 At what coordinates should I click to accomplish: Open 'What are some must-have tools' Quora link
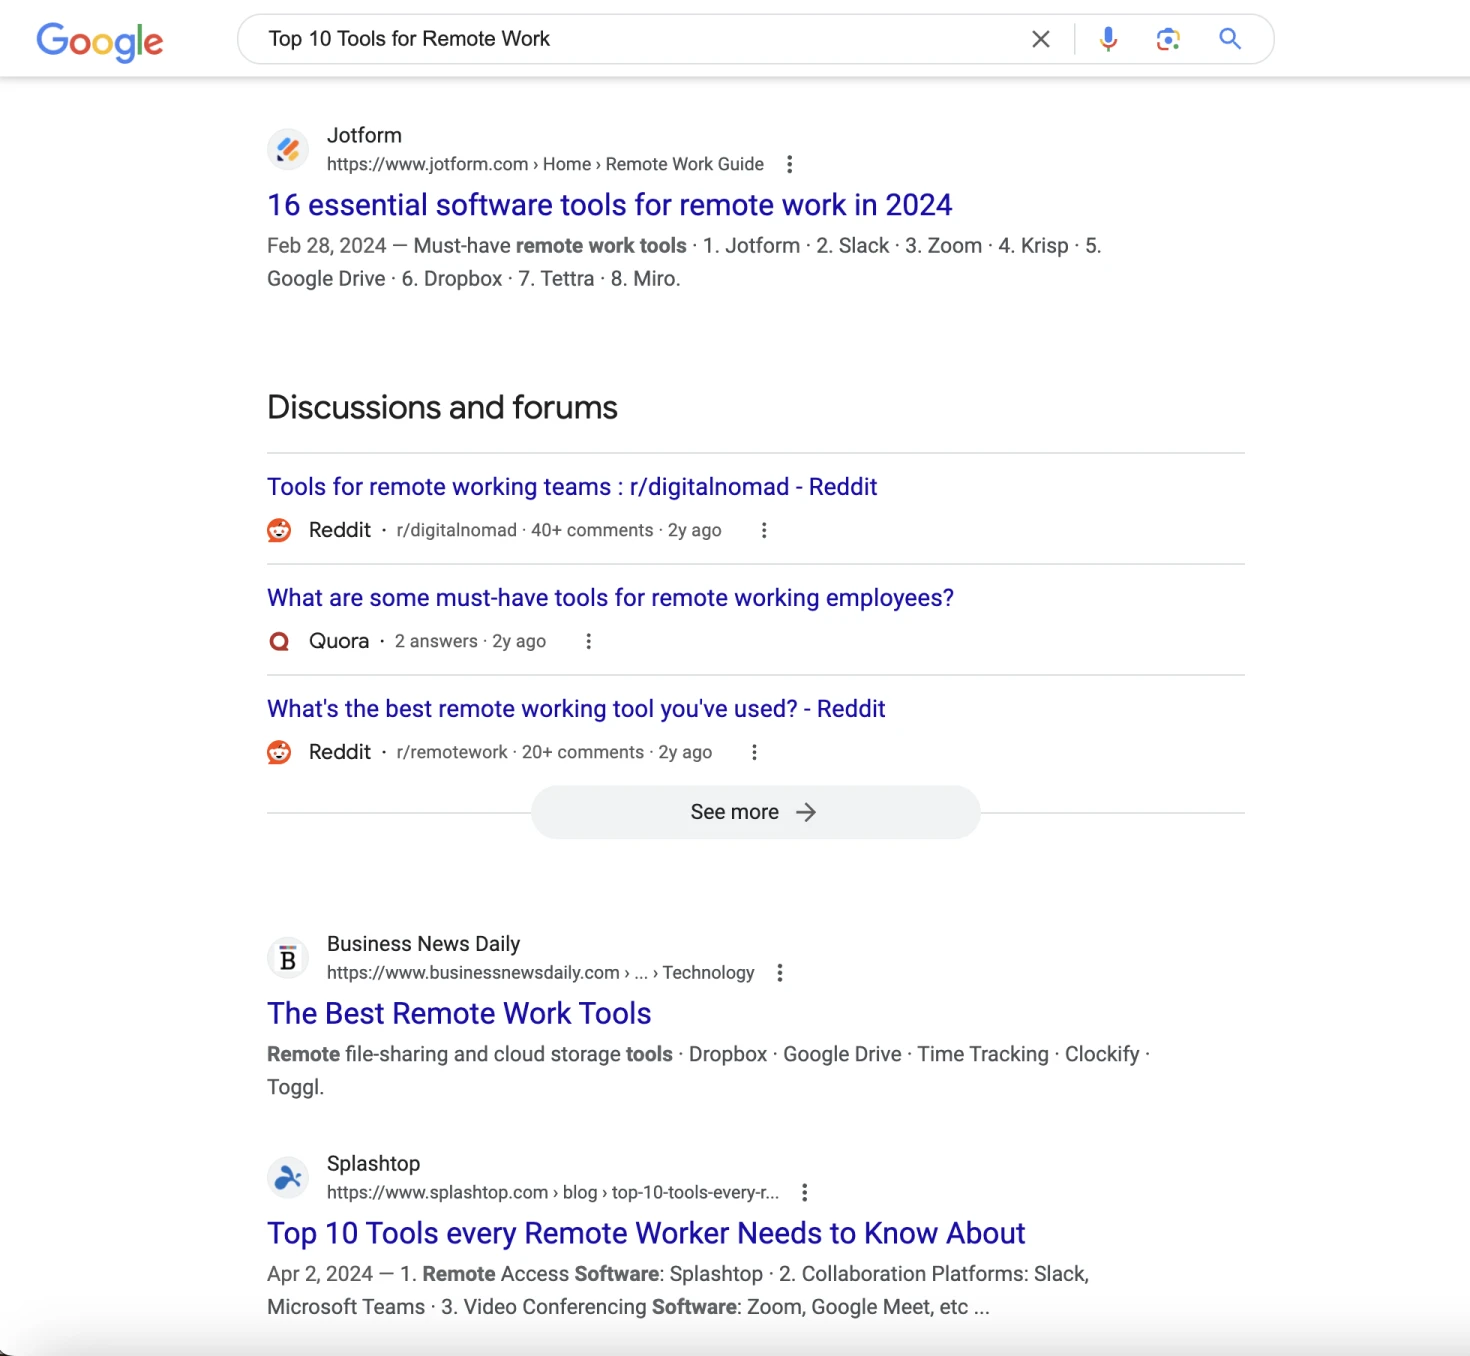610,598
